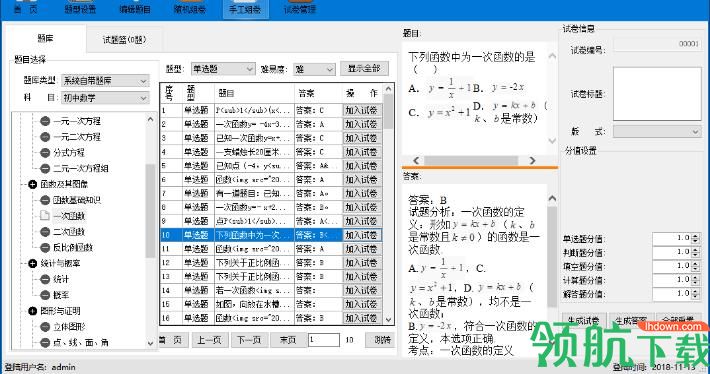Image resolution: width=710 pixels, height=374 pixels.
Task: Click the left arrow of 题目 horizontal scrollbar
Action: (416, 160)
